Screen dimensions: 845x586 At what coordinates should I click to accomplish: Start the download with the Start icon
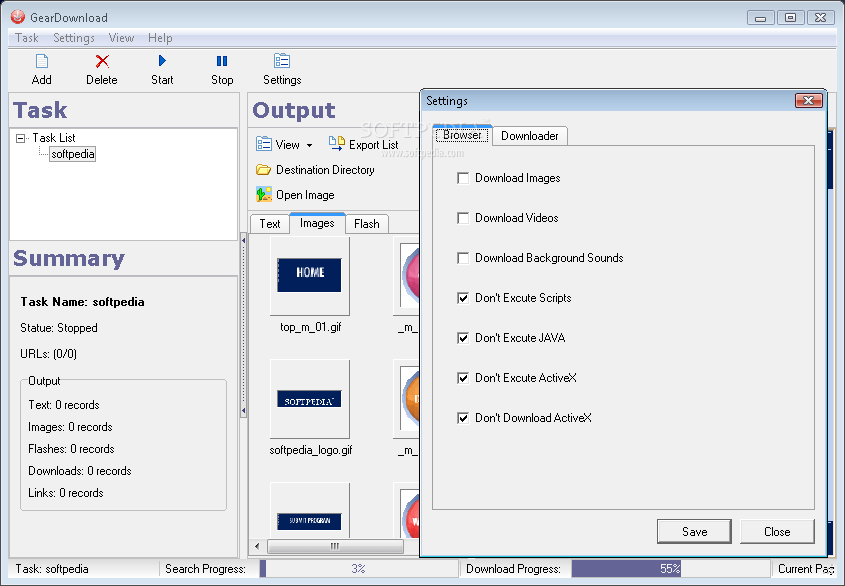pyautogui.click(x=161, y=68)
